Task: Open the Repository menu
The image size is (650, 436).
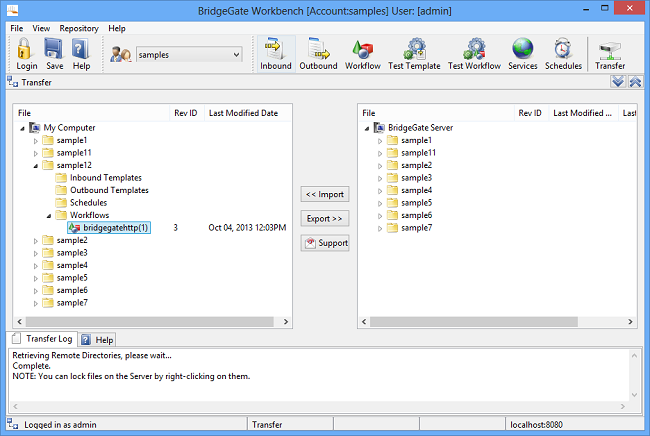Action: coord(78,29)
